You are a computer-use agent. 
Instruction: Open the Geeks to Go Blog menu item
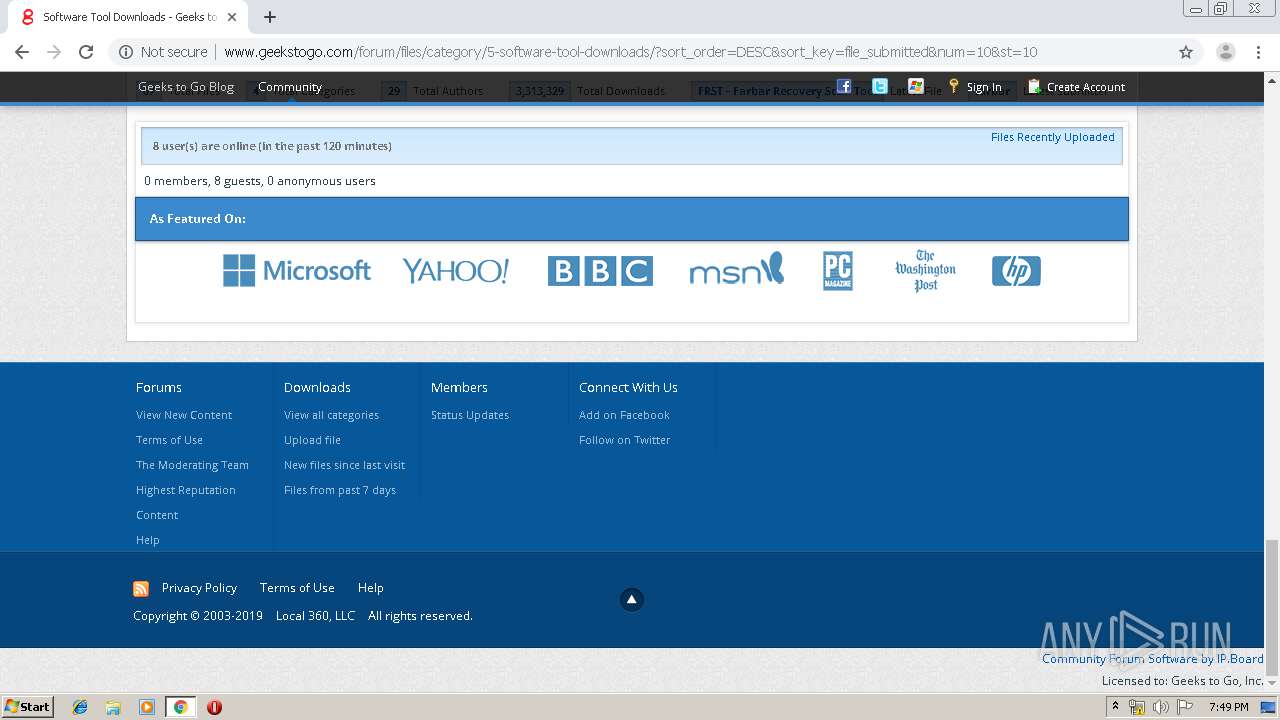pos(186,87)
